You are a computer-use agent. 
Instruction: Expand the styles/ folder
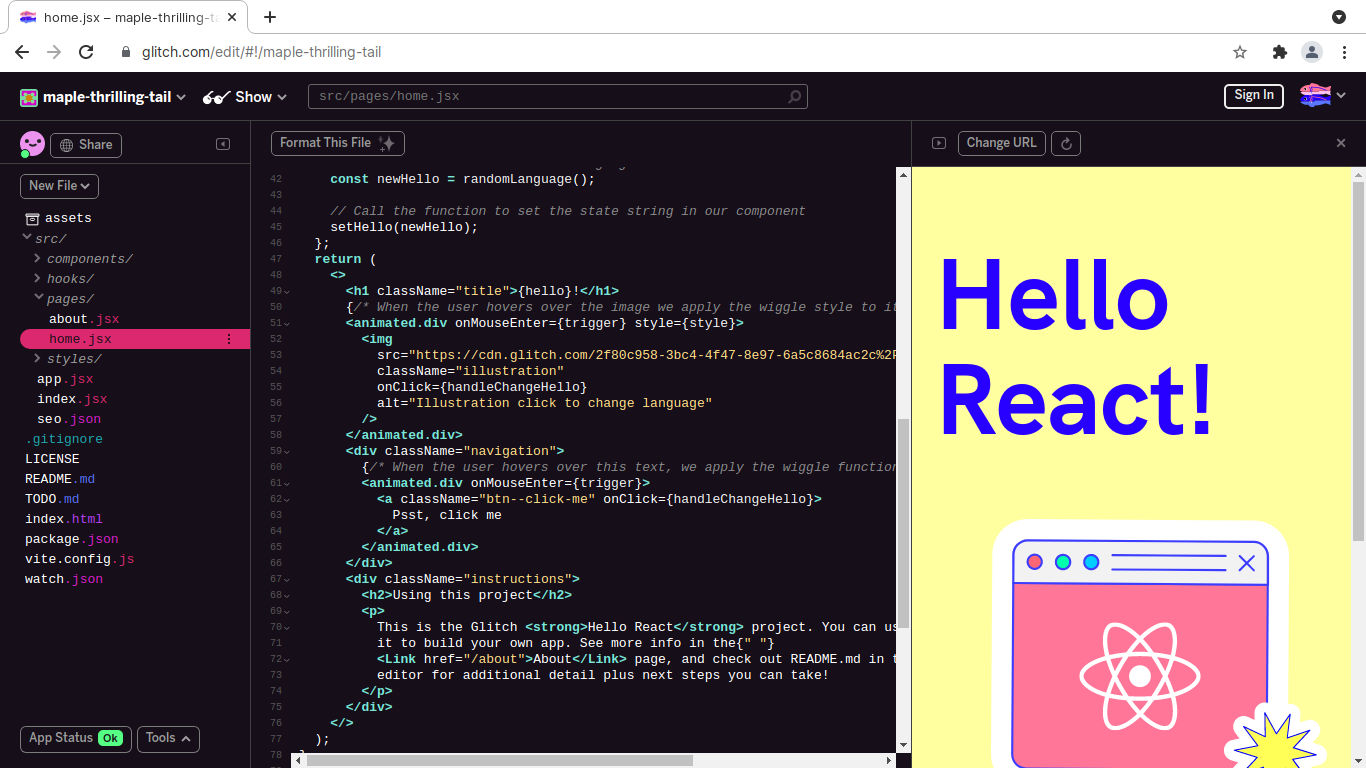(38, 358)
